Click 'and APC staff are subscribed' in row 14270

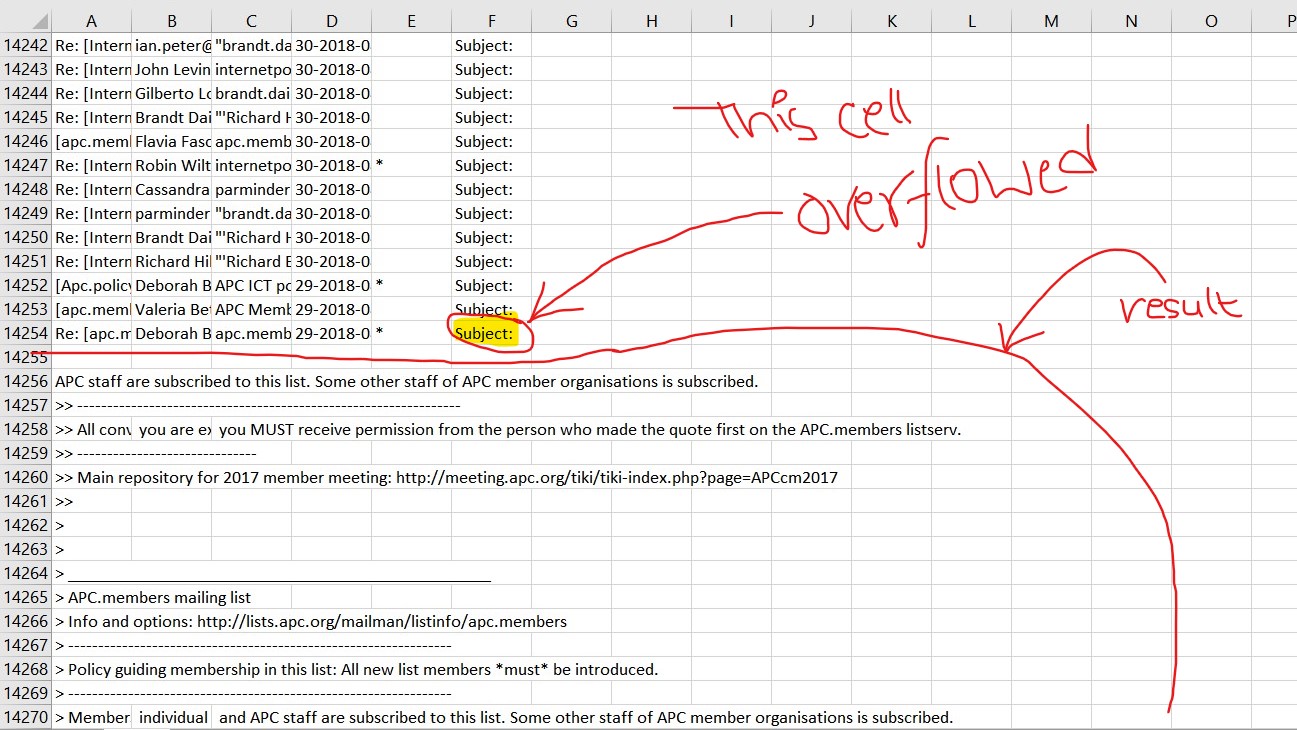click(x=585, y=717)
